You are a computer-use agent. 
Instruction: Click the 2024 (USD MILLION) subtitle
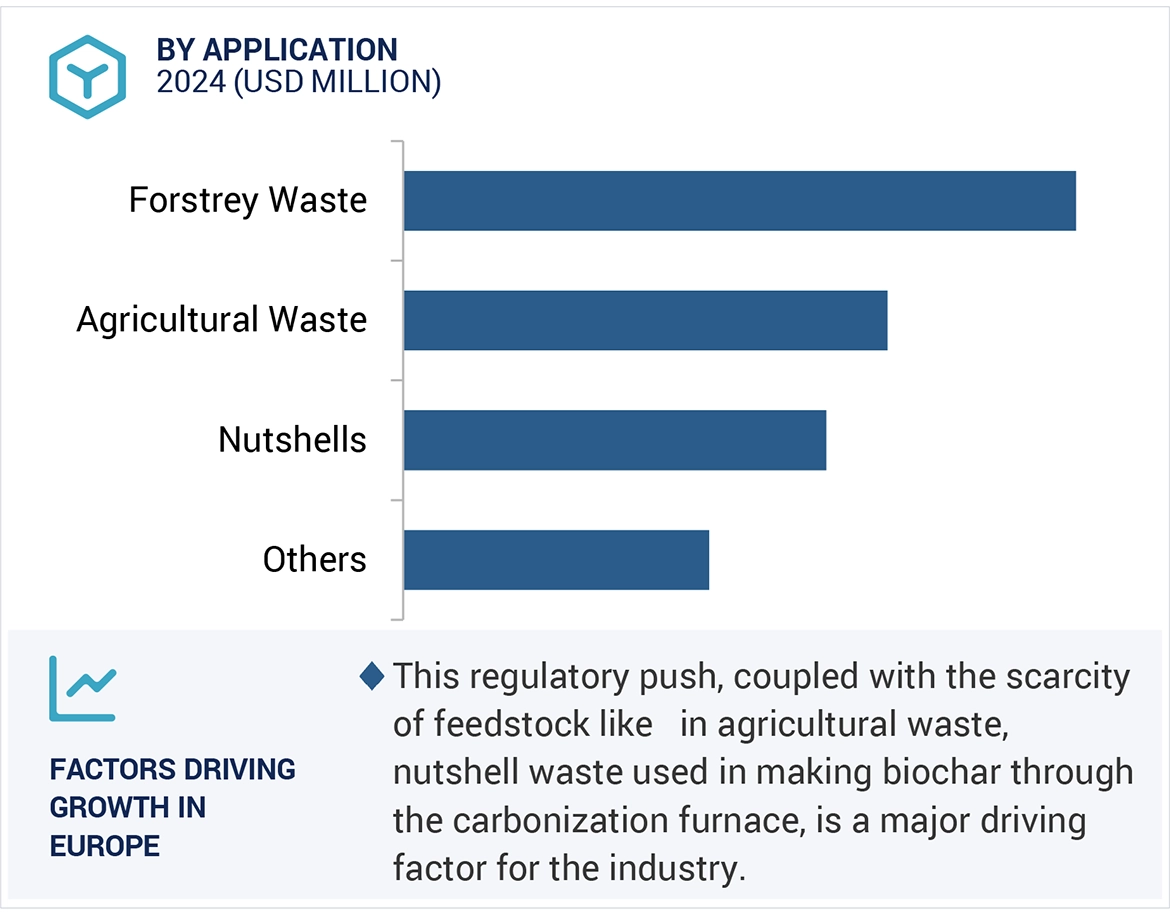click(x=298, y=82)
